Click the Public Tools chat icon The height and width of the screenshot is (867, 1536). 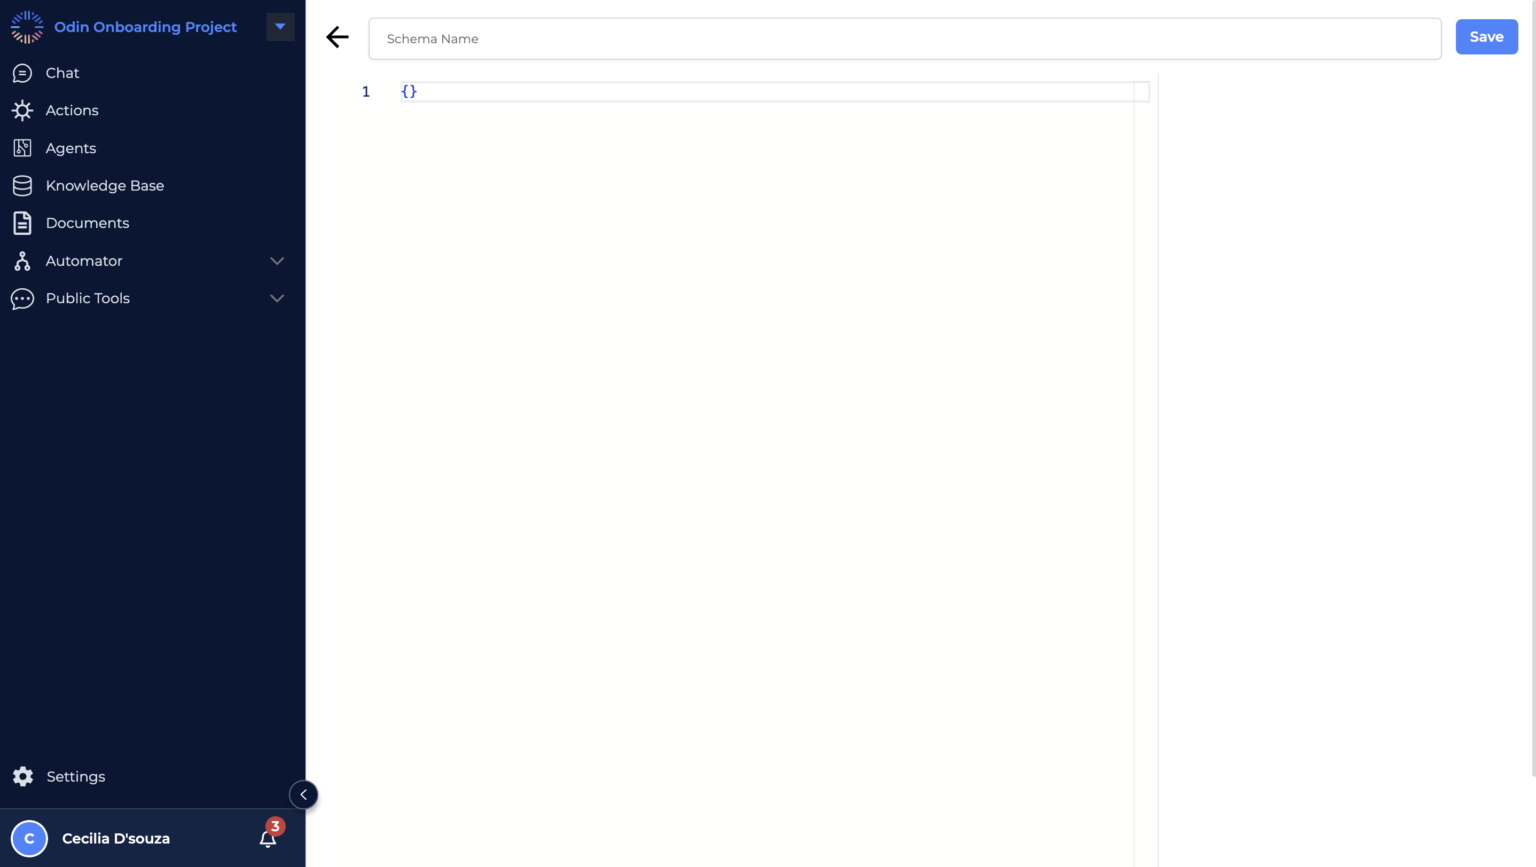[x=22, y=298]
